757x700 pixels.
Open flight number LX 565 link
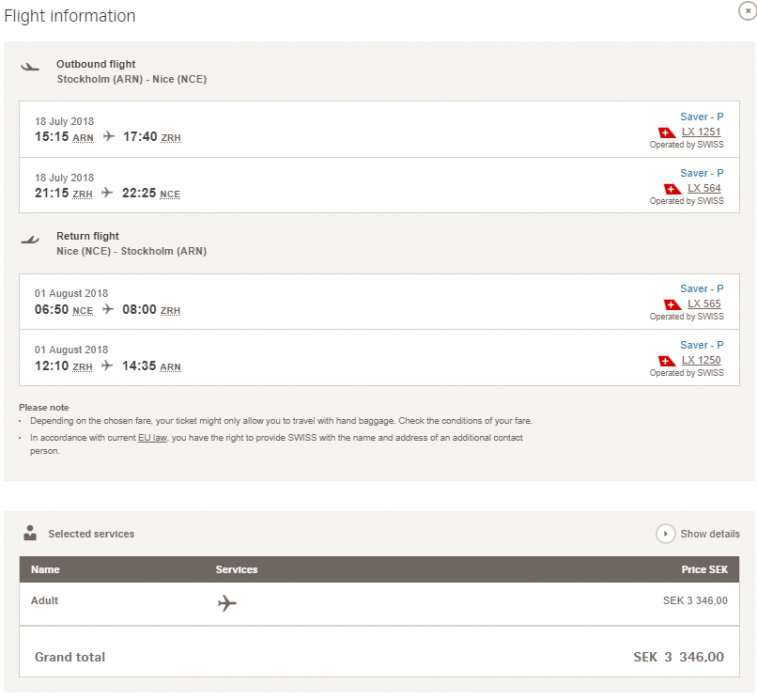[704, 304]
